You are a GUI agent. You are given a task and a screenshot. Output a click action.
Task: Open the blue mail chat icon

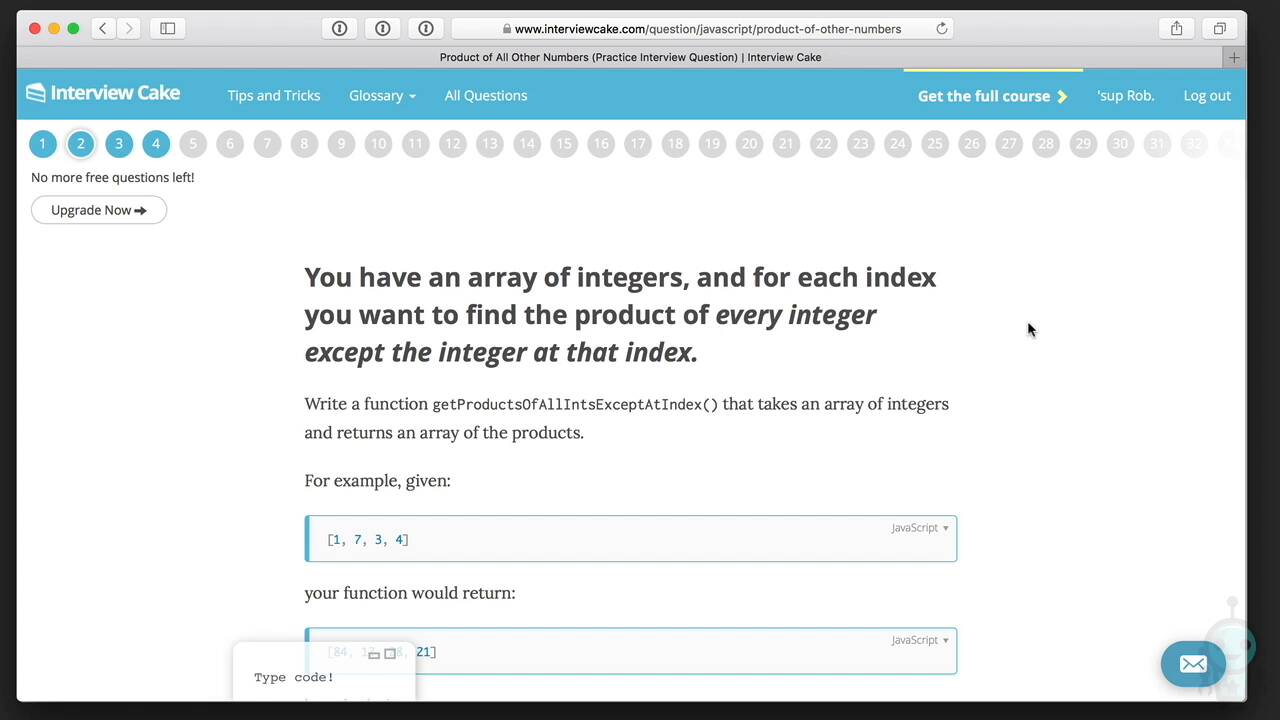pos(1192,664)
